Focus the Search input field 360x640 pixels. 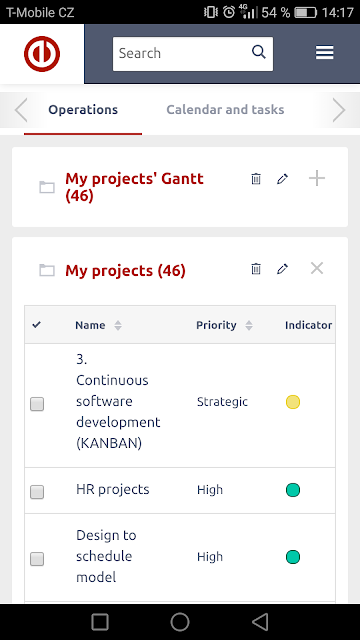pos(184,53)
